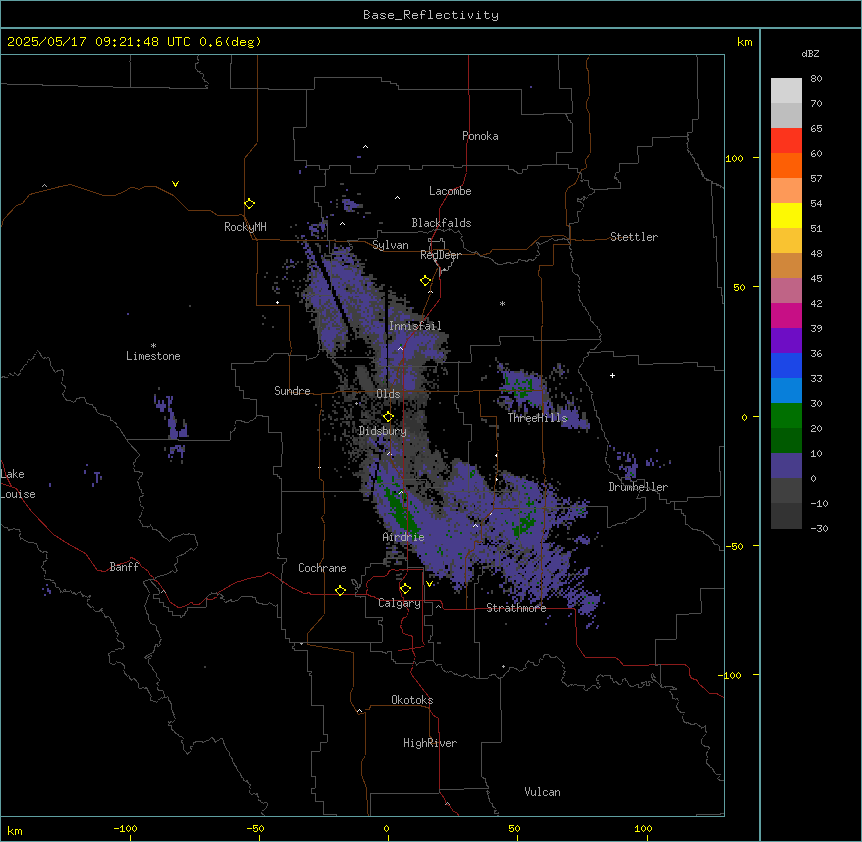
Task: Click the yellow diamond marker above Didsbury
Action: (388, 416)
